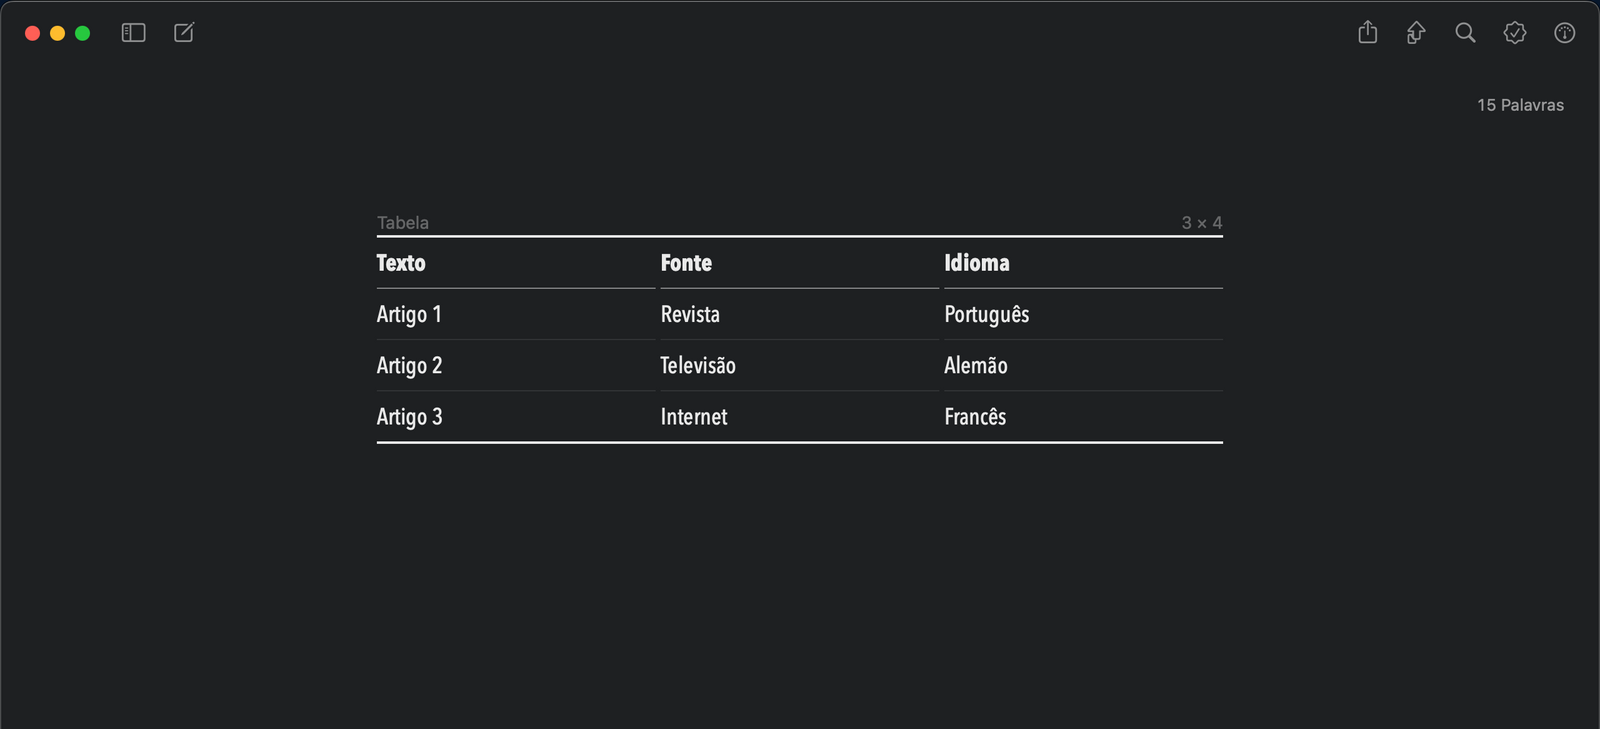
Task: Select the Idioma header cell
Action: pyautogui.click(x=977, y=263)
